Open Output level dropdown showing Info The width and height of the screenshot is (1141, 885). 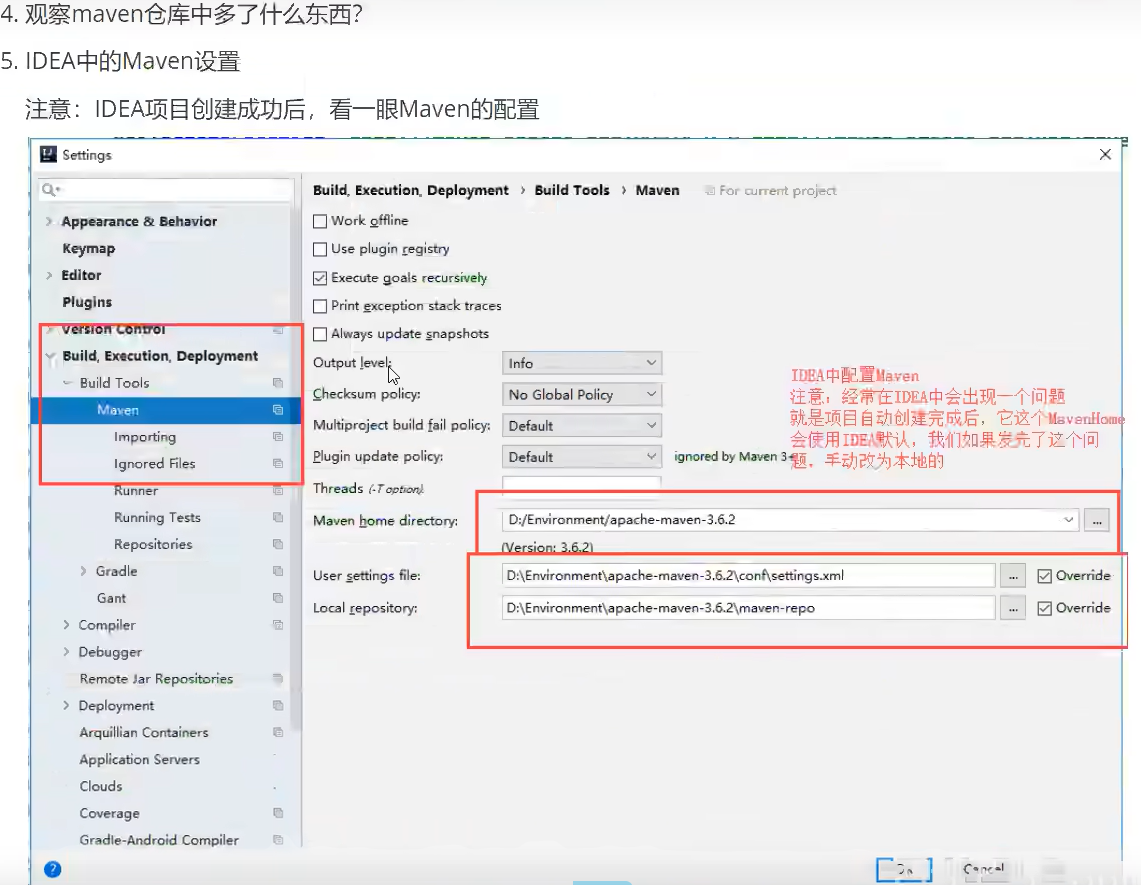click(581, 363)
